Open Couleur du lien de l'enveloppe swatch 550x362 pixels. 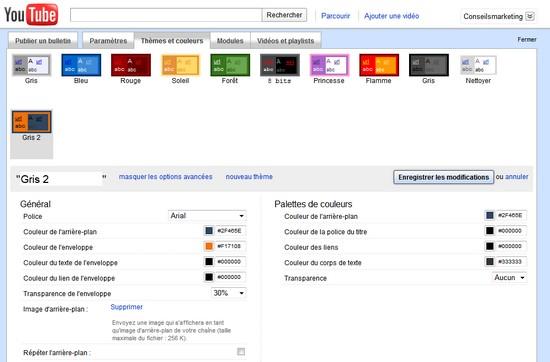click(209, 277)
